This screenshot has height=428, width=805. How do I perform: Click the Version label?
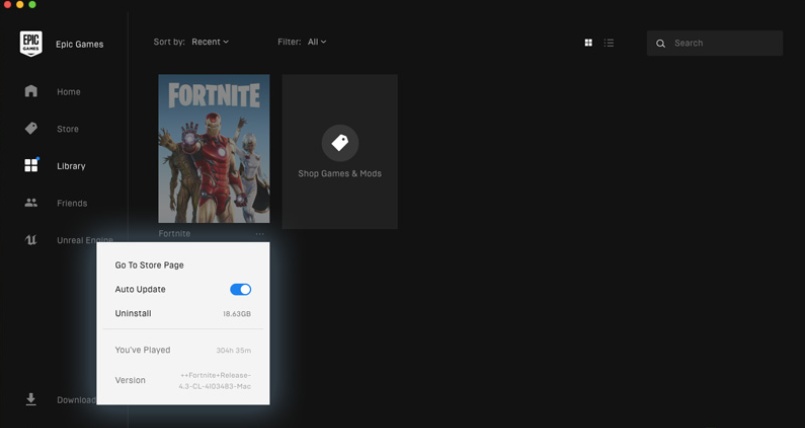130,380
